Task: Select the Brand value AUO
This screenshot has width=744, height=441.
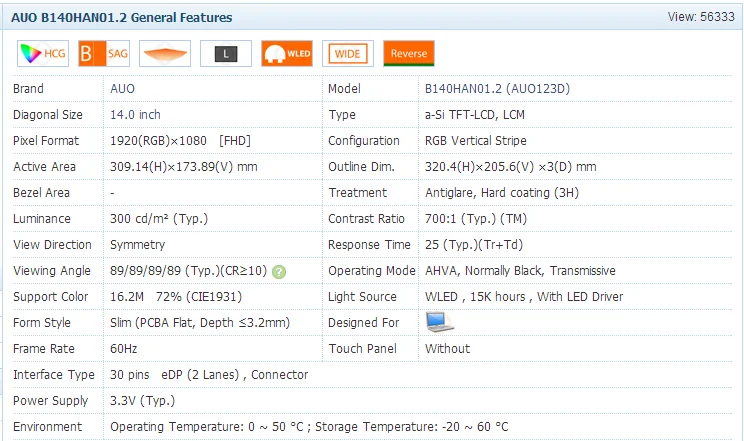Action: [x=122, y=89]
